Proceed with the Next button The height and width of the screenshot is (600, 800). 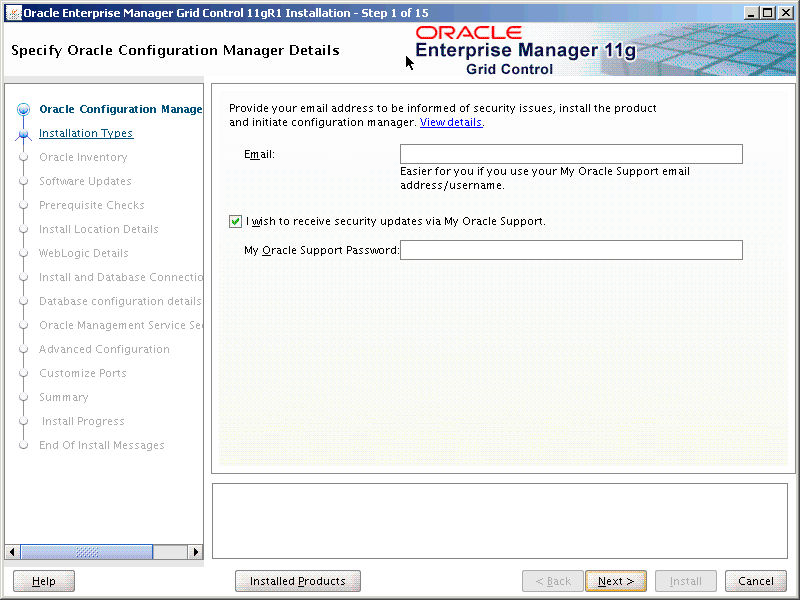(x=616, y=581)
